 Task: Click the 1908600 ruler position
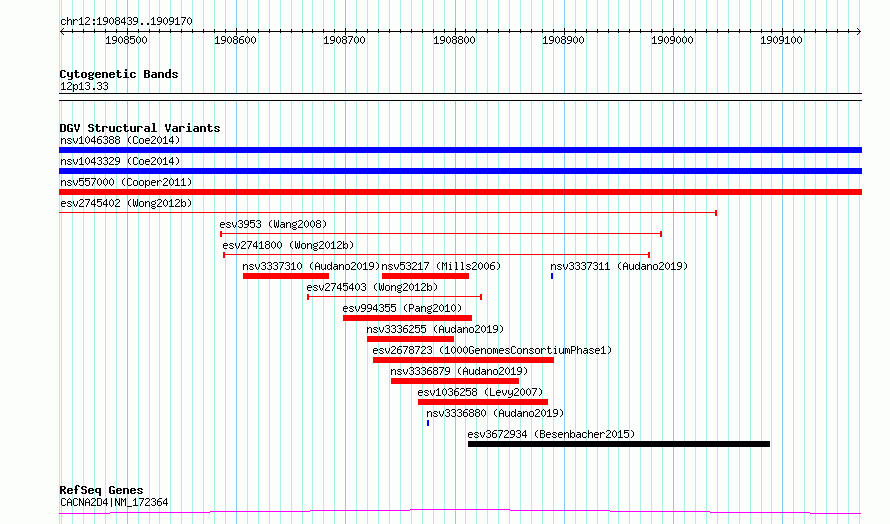pyautogui.click(x=235, y=40)
